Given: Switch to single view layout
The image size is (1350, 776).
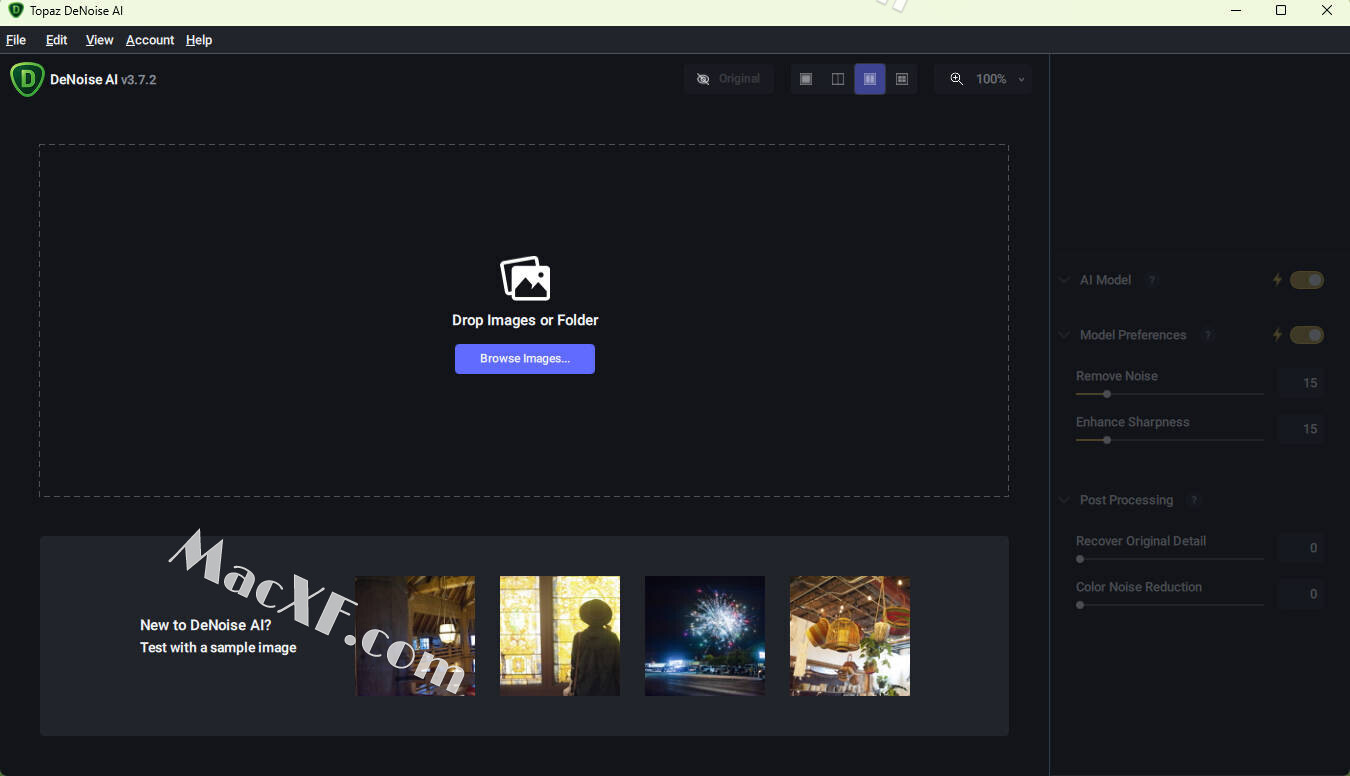Looking at the screenshot, I should (x=806, y=79).
